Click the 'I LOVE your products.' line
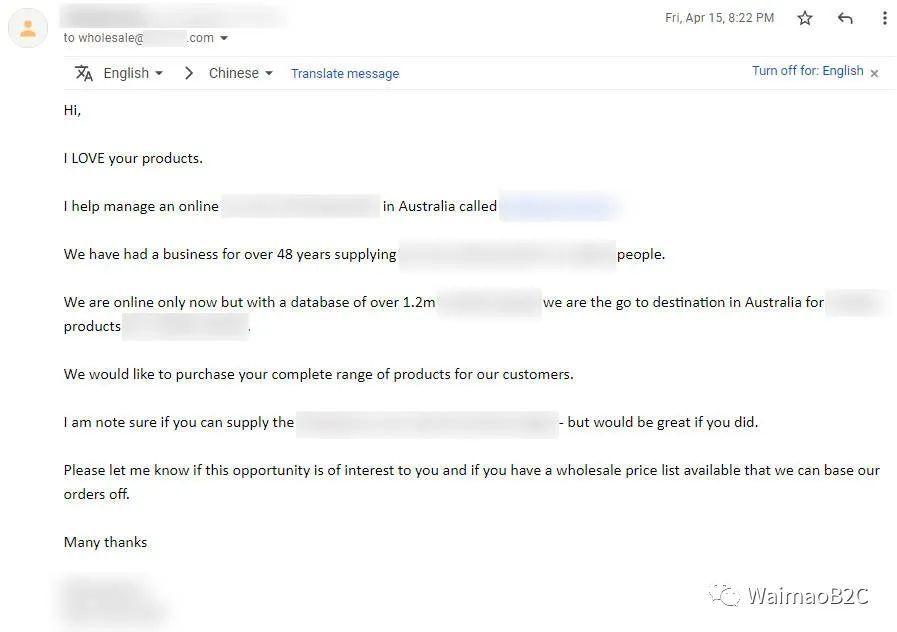This screenshot has height=632, width=897. click(133, 158)
